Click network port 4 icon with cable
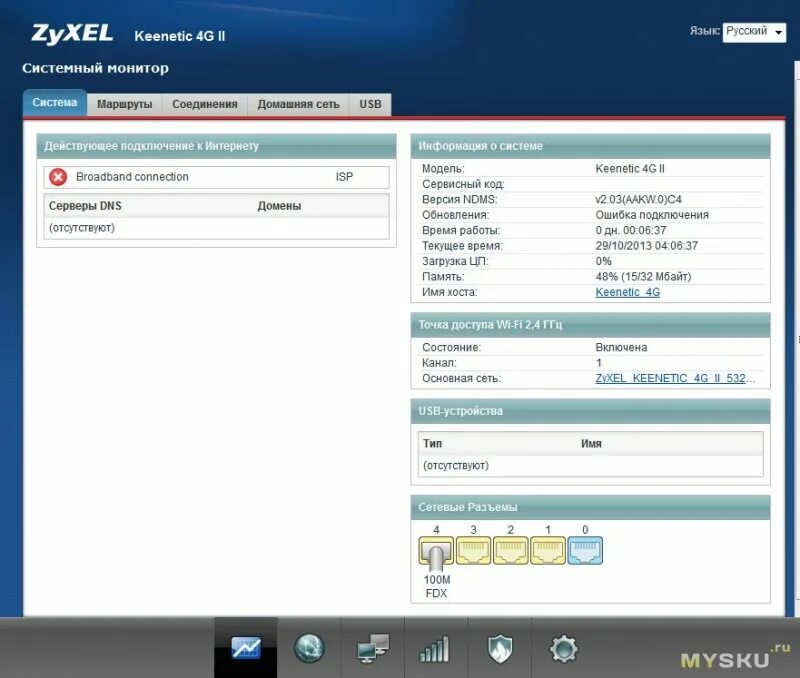800x678 pixels. [436, 553]
